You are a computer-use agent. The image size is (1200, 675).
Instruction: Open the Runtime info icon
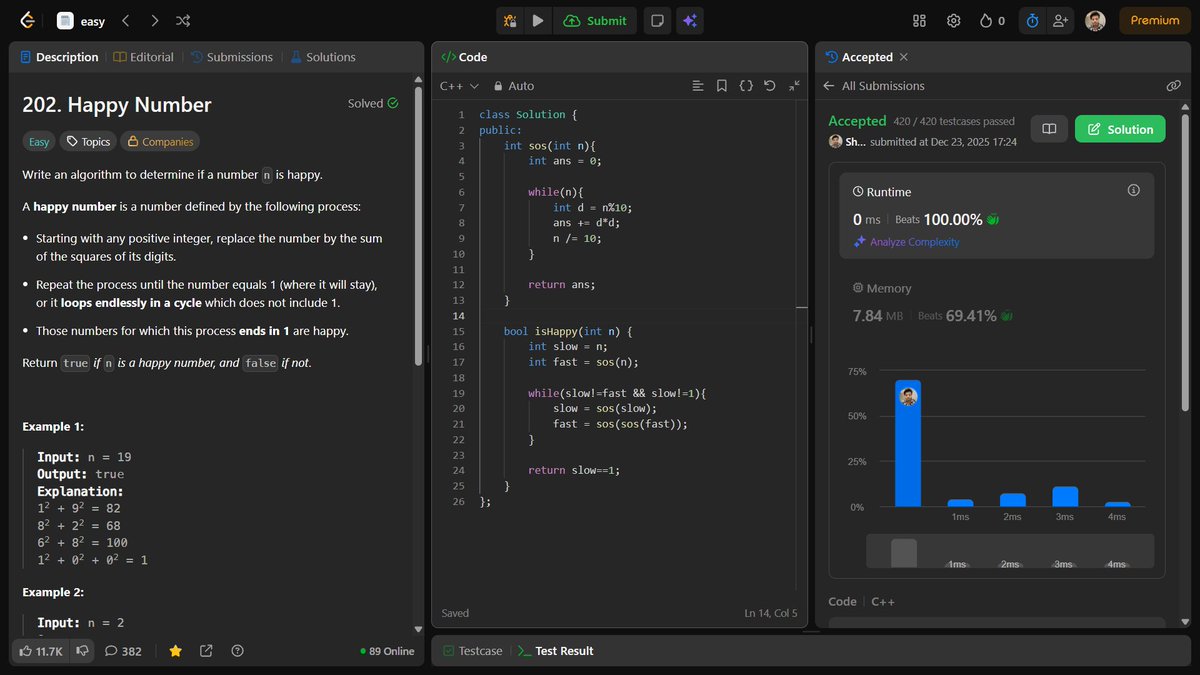[1133, 190]
